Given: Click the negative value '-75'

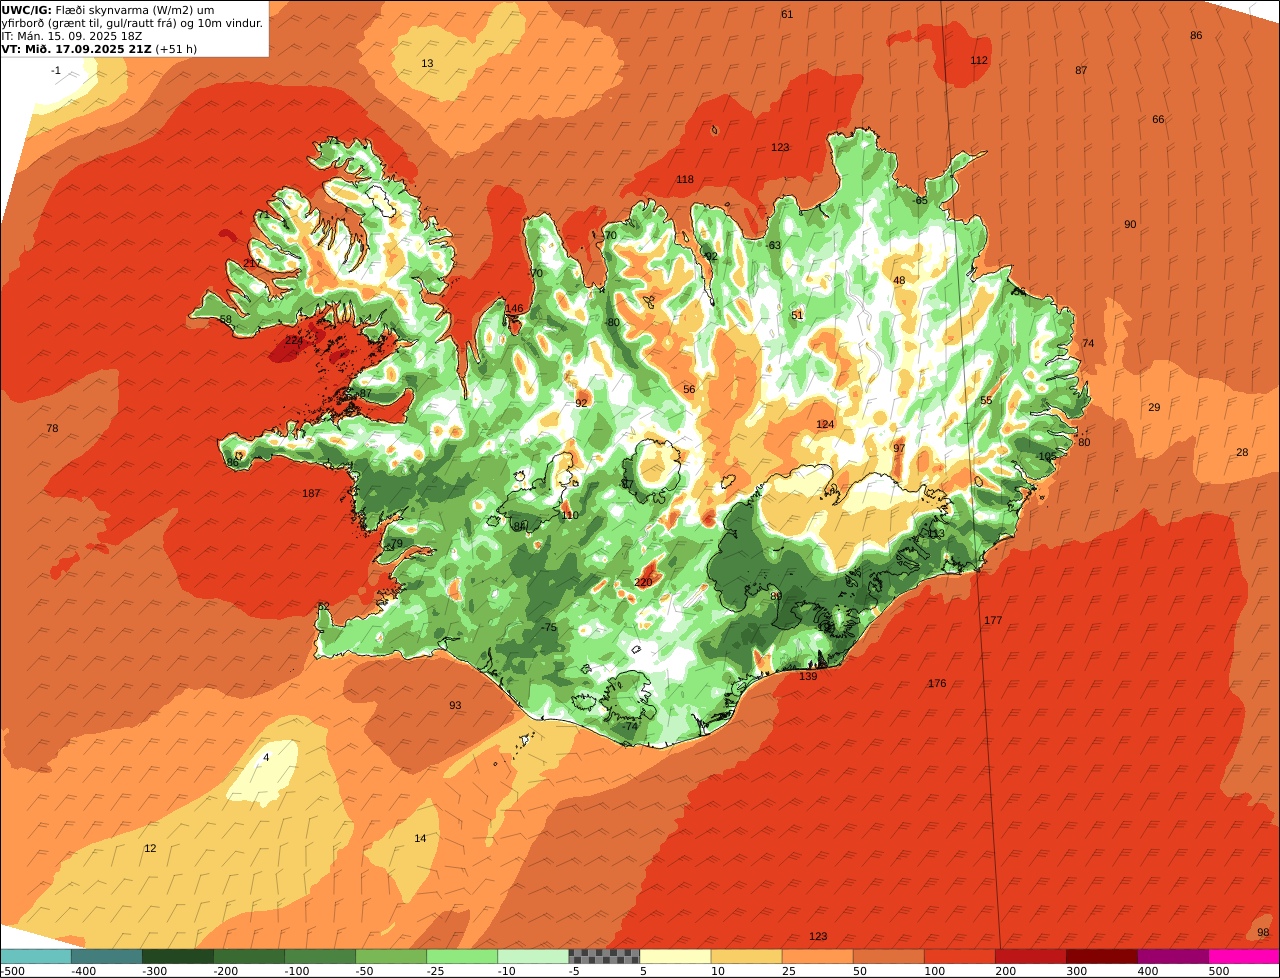Looking at the screenshot, I should [x=548, y=627].
